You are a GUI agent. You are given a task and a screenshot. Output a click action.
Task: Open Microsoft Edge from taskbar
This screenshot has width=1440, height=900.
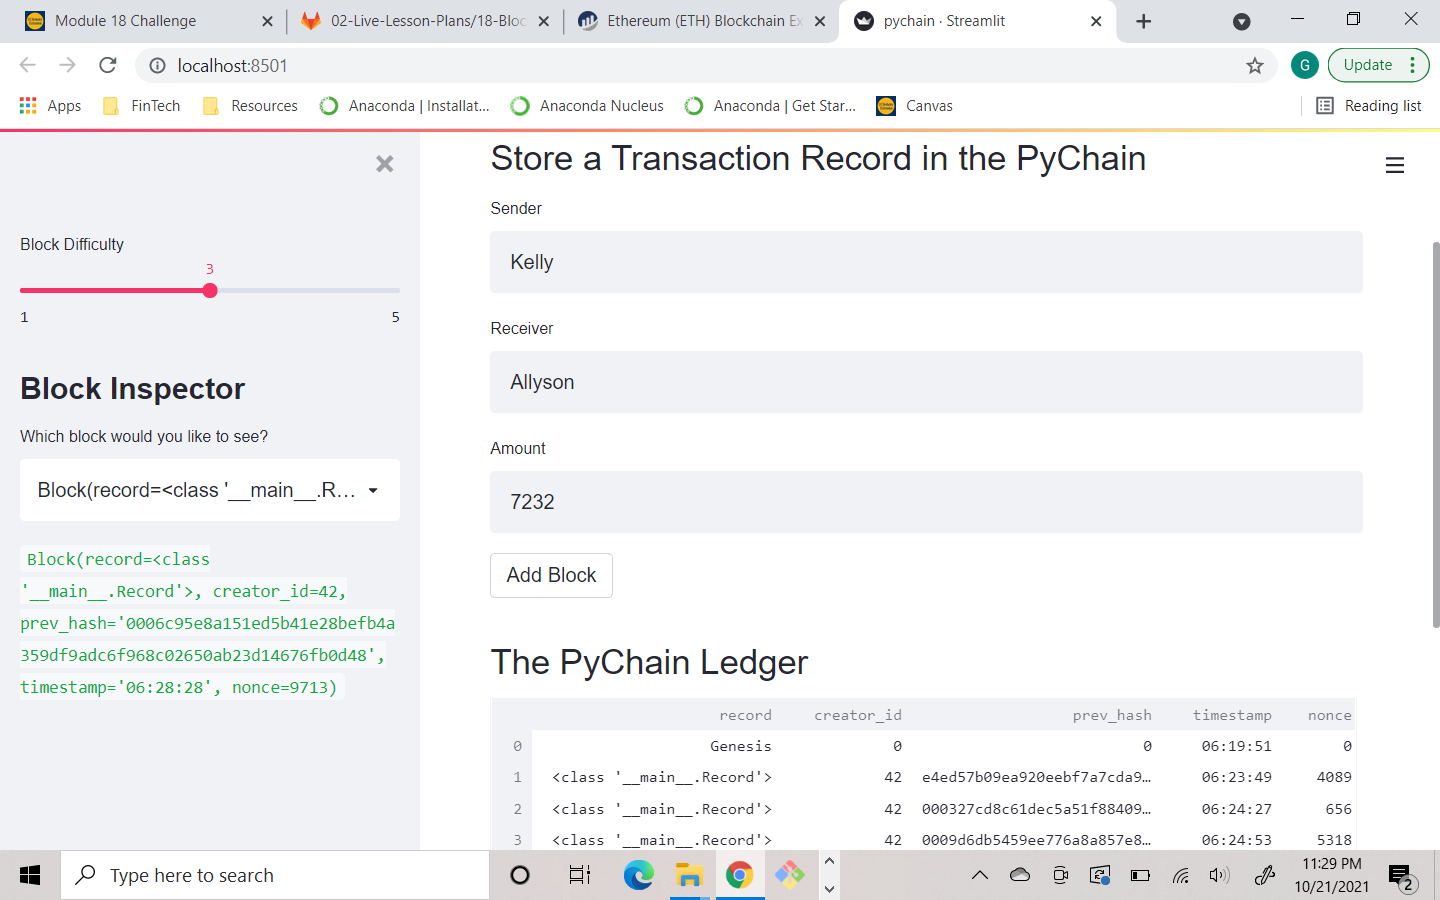coord(638,875)
